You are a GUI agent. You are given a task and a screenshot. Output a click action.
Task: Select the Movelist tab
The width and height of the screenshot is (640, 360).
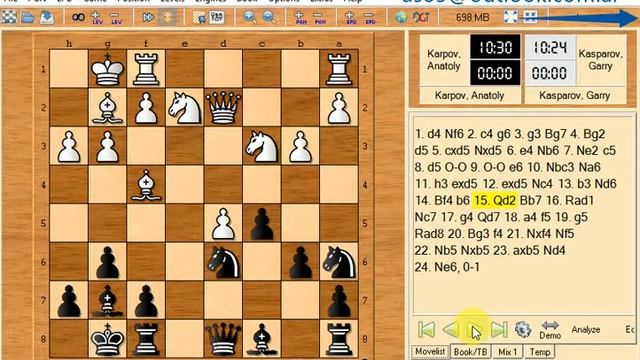pos(430,351)
